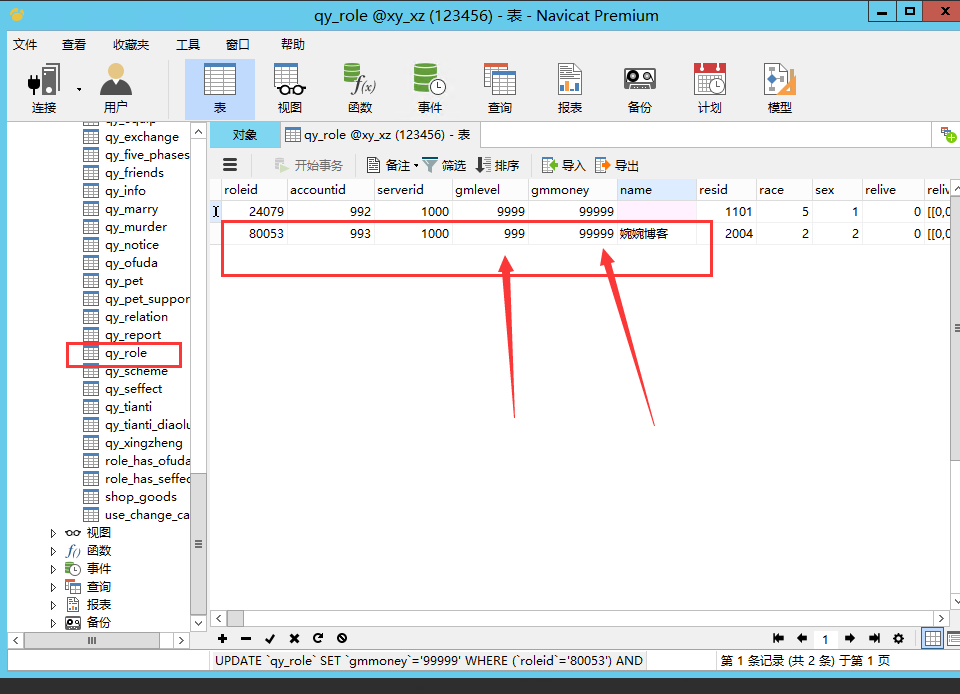
Task: Click the refresh icon in bottom bar
Action: click(318, 638)
